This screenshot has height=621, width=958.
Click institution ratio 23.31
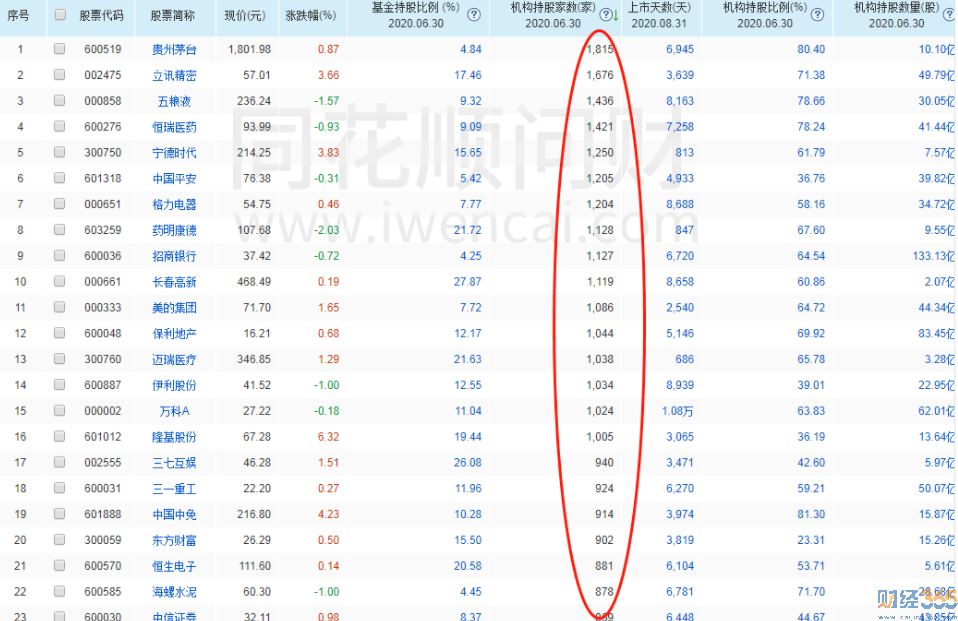pos(811,540)
